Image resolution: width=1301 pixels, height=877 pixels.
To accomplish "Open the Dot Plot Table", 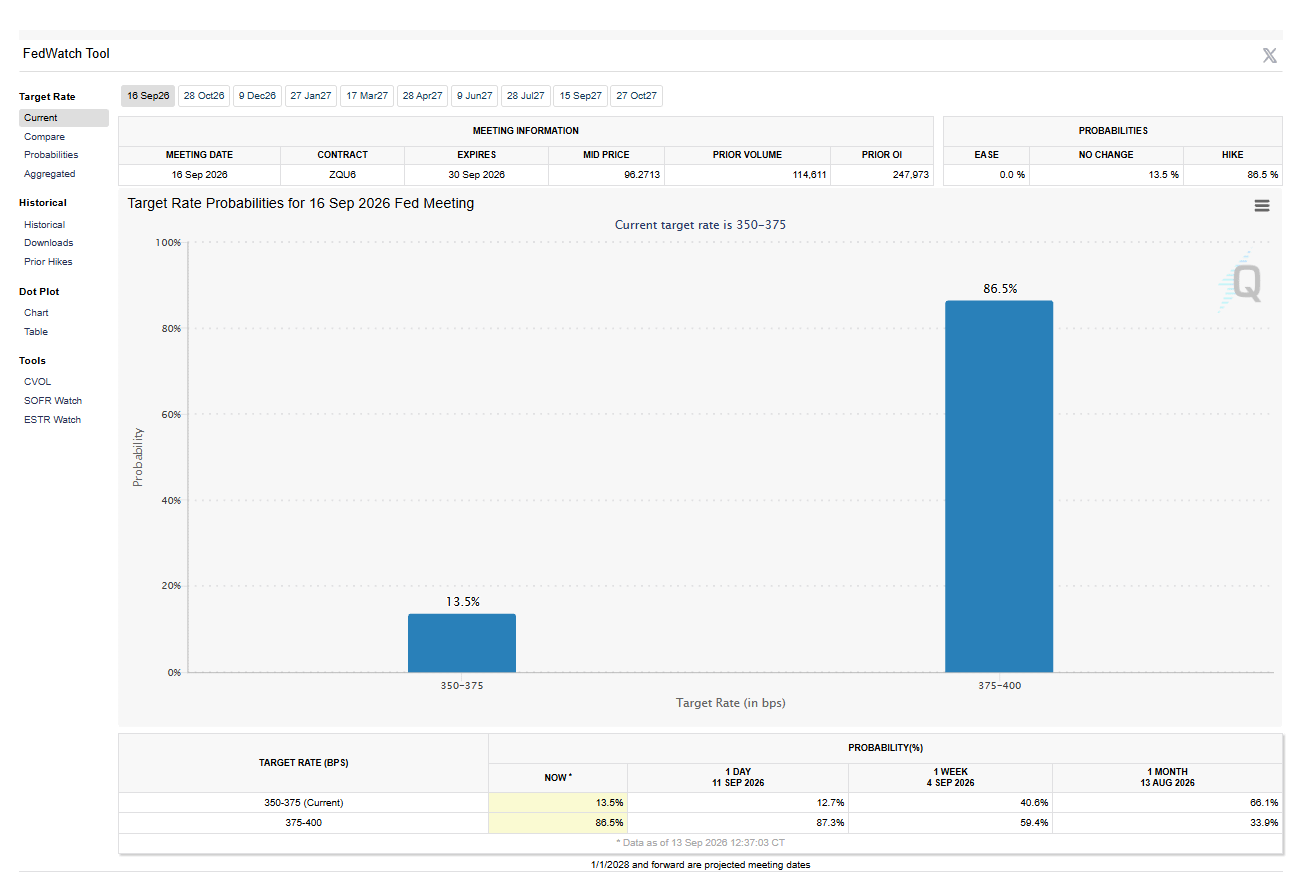I will (x=36, y=332).
